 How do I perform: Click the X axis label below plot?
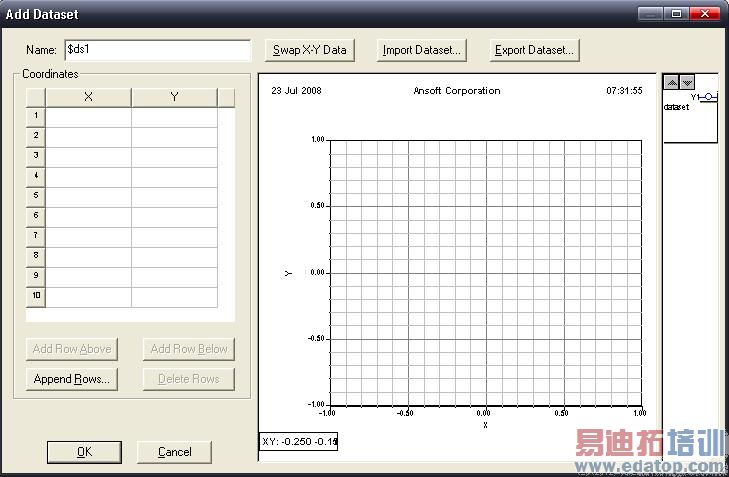click(x=485, y=425)
